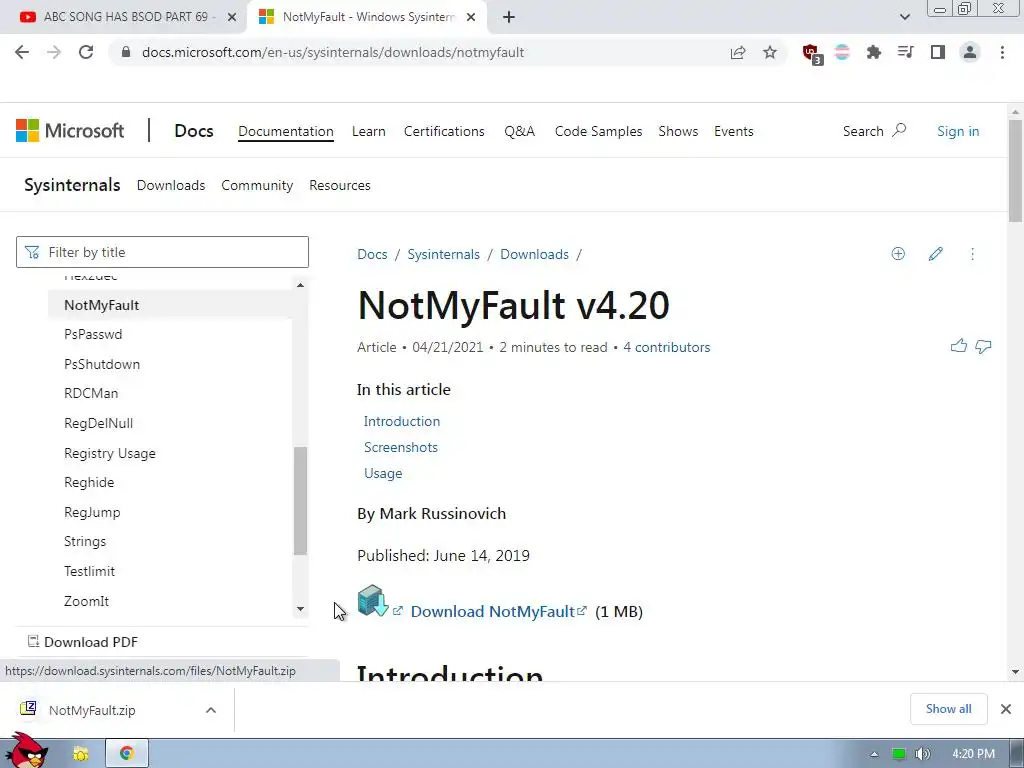Image resolution: width=1024 pixels, height=768 pixels.
Task: Show hidden tray icons arrow
Action: coord(874,754)
